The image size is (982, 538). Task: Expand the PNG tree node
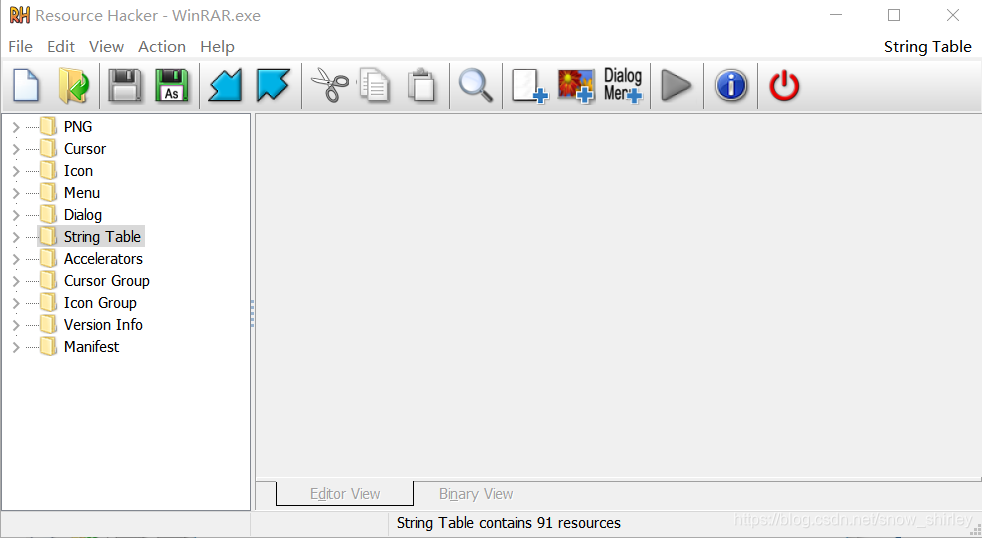pos(16,127)
